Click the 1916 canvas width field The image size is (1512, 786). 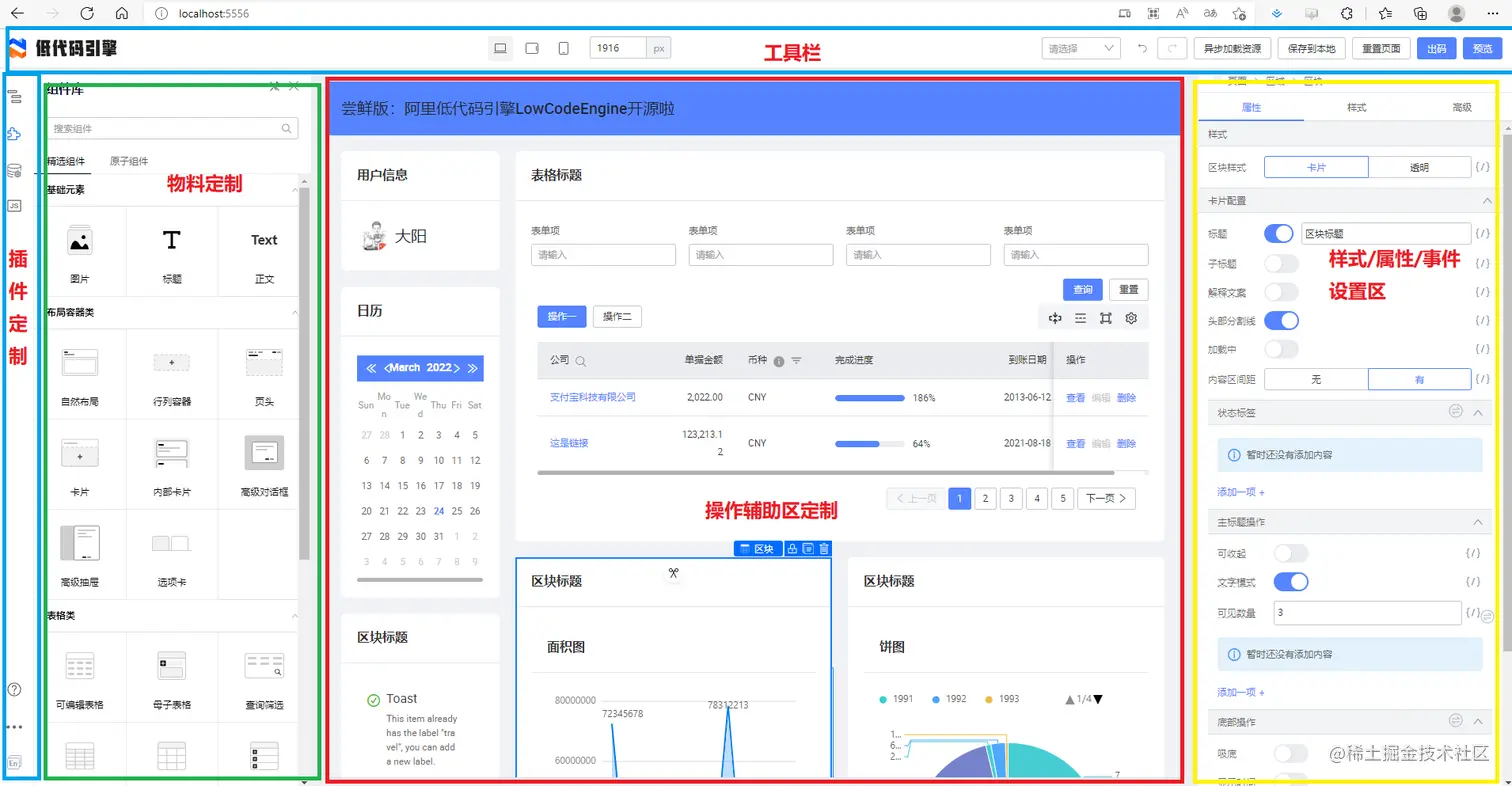tap(619, 48)
